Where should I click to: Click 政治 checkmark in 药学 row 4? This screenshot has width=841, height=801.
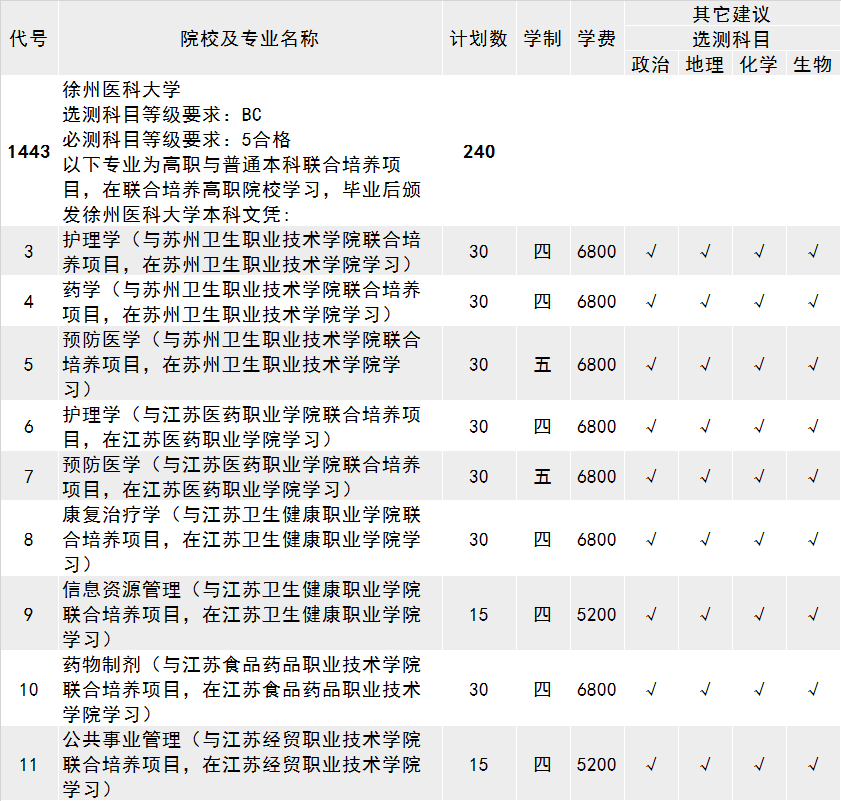pos(651,301)
